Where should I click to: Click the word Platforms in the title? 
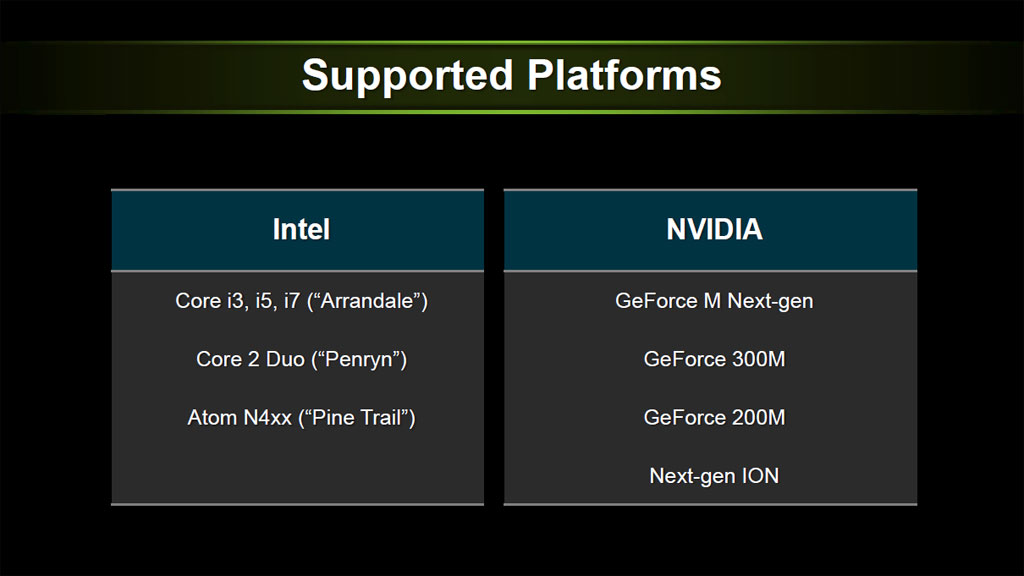pyautogui.click(x=624, y=76)
